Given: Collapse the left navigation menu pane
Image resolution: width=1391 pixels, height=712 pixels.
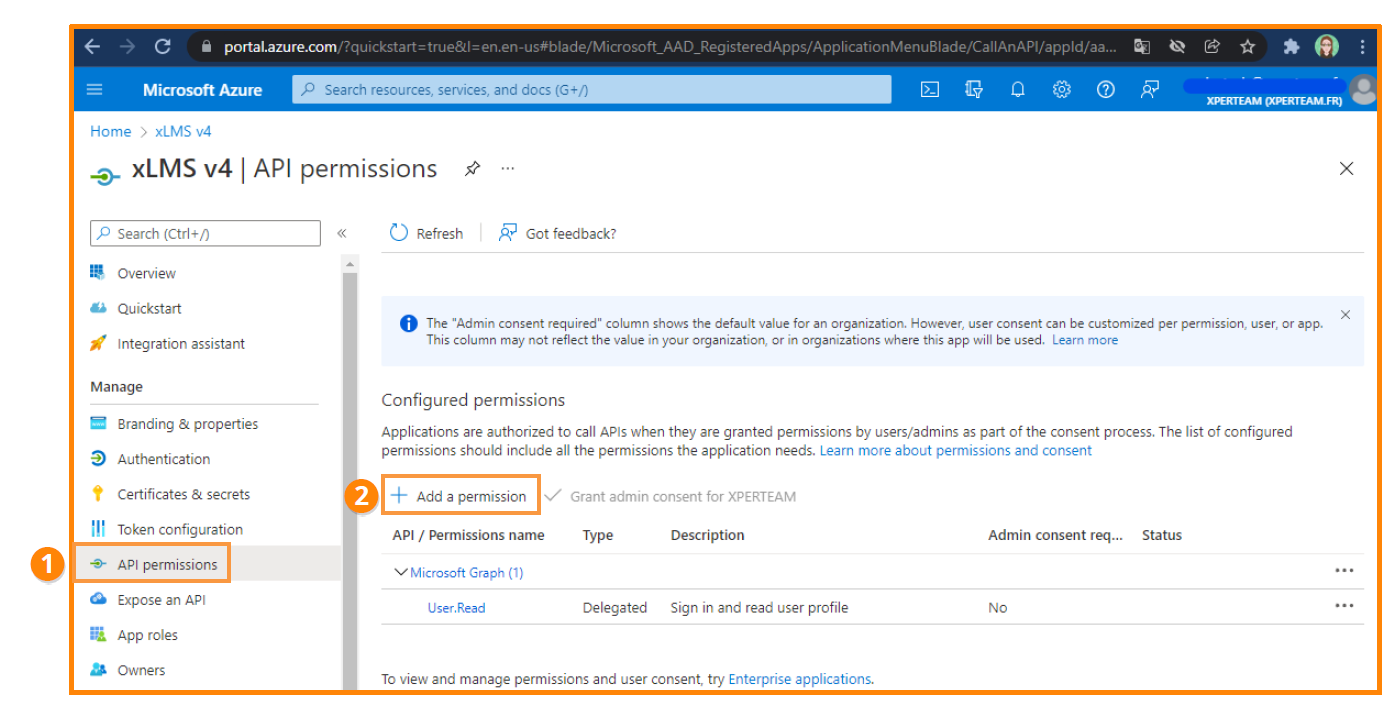Looking at the screenshot, I should tap(341, 233).
